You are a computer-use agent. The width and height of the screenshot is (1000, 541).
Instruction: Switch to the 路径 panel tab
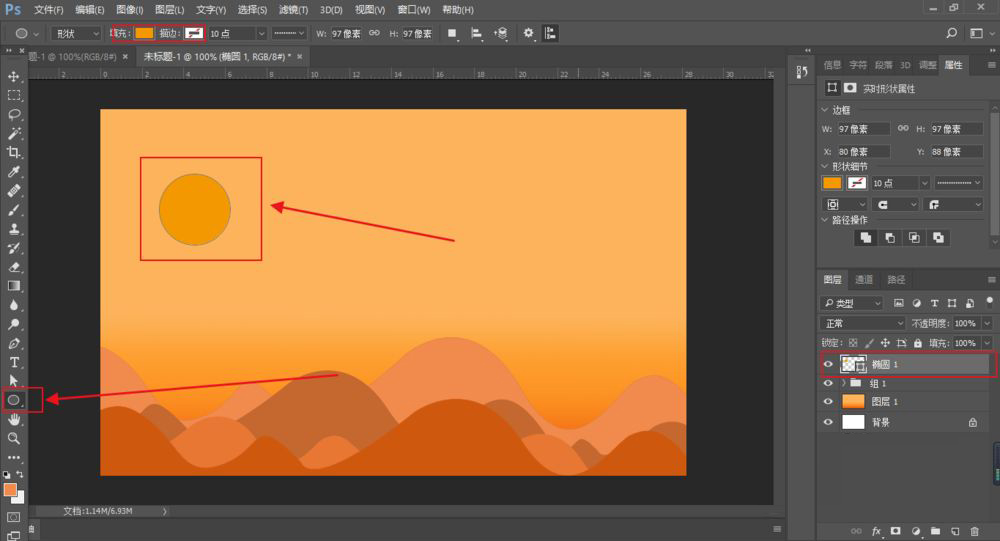coord(896,280)
